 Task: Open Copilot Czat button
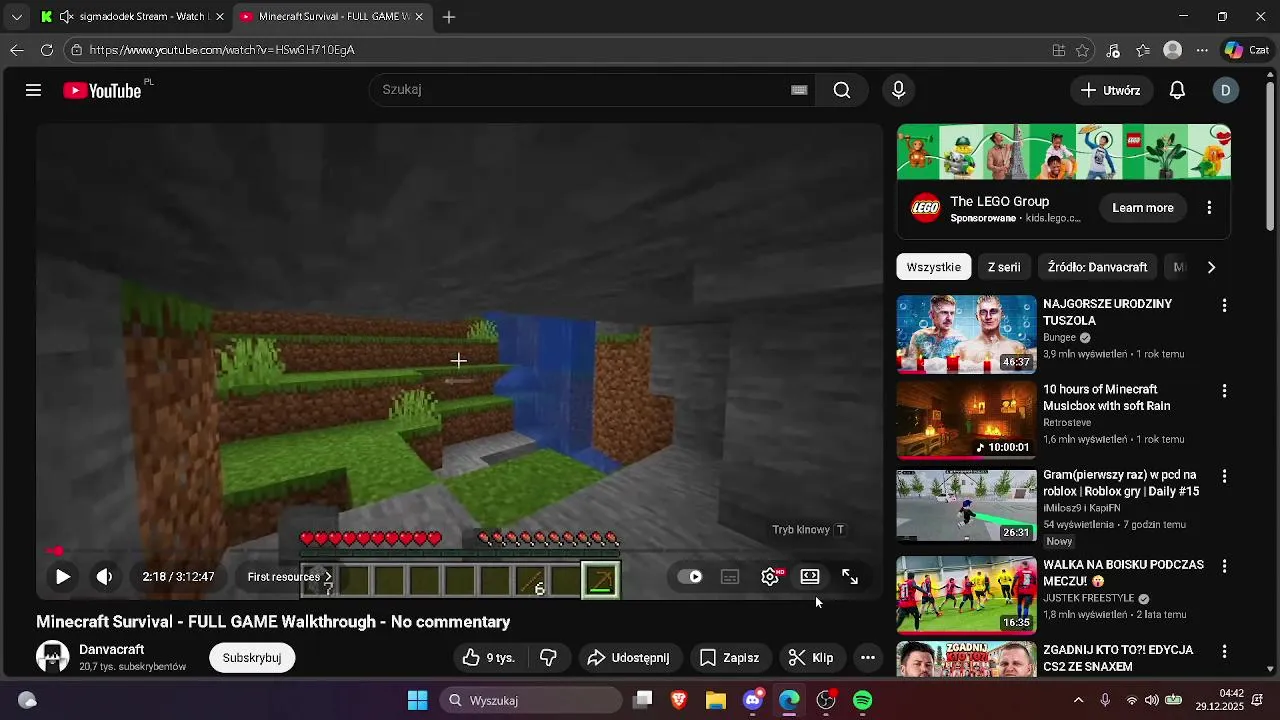tap(1247, 50)
